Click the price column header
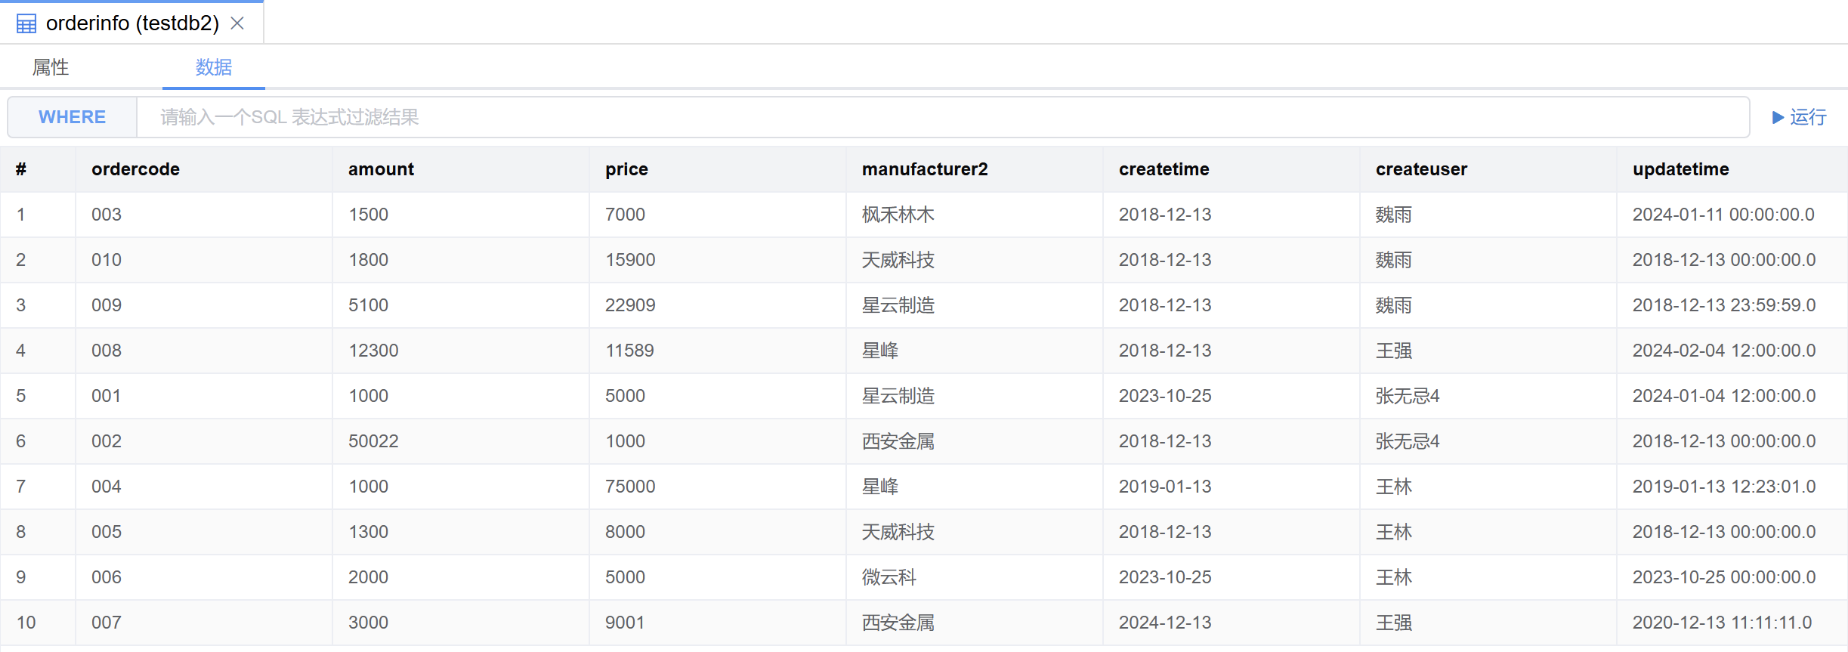This screenshot has width=1848, height=652. click(626, 169)
